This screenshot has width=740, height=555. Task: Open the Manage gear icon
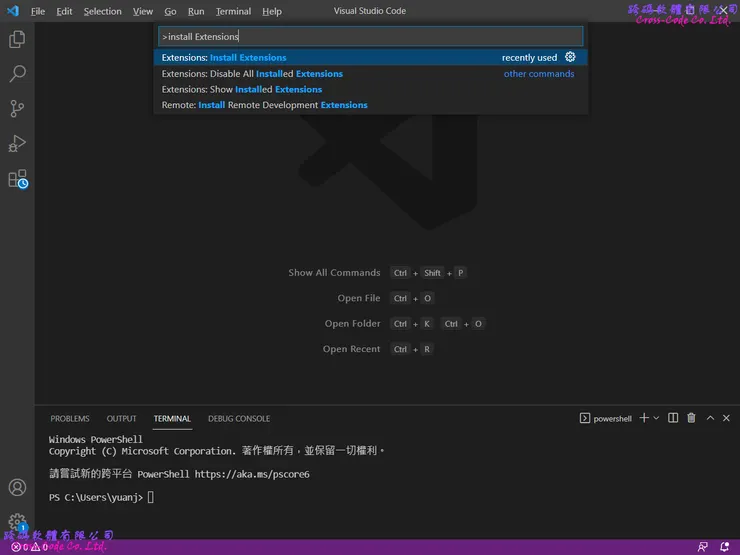coord(17,522)
